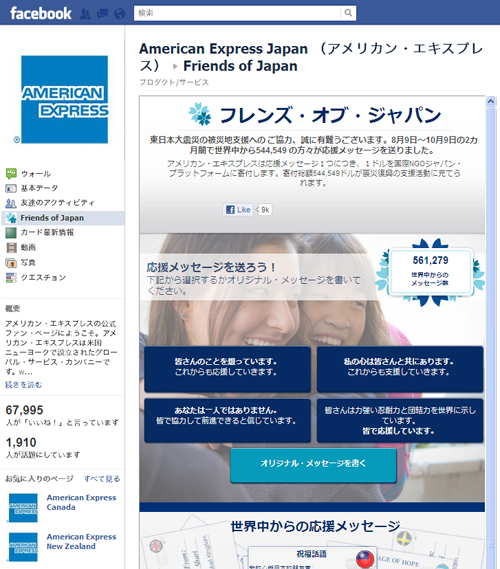
Task: Click the 561,279 message counter badge
Action: 430,271
